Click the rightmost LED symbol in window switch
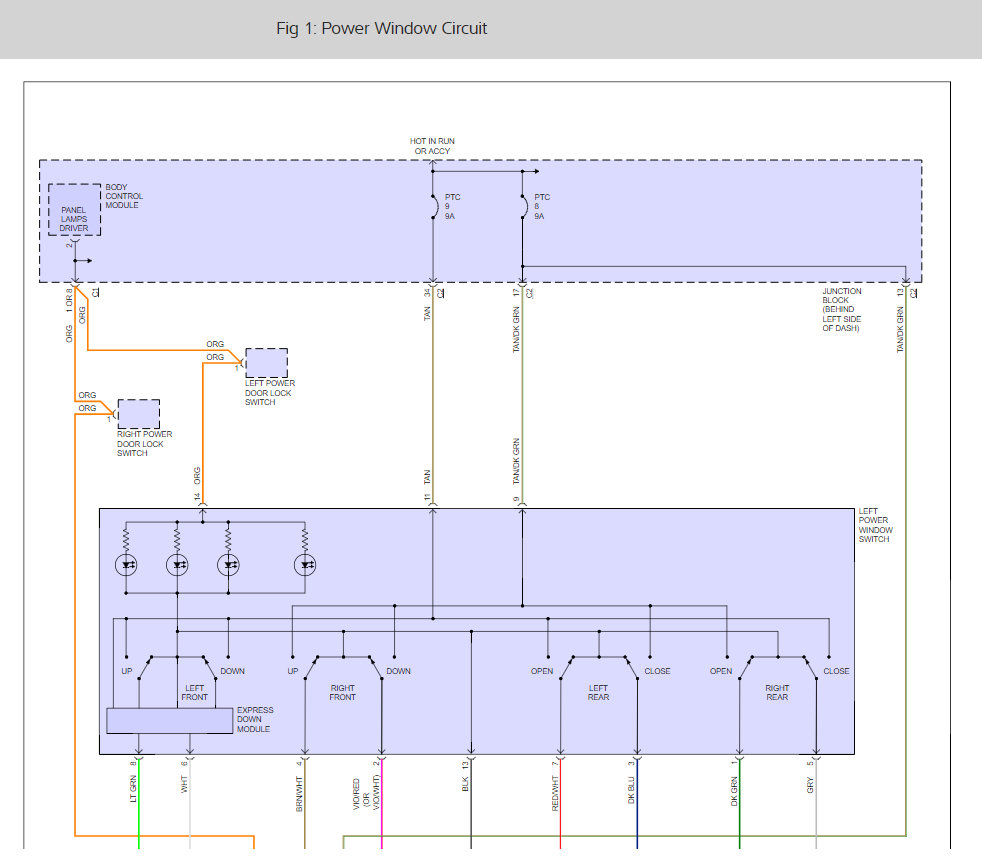Viewport: 982px width, 856px height. [x=305, y=565]
